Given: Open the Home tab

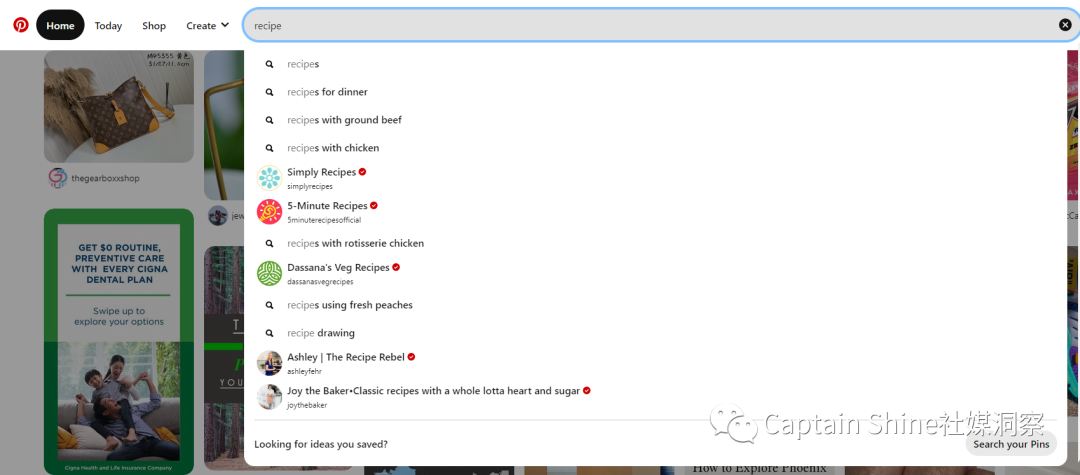Looking at the screenshot, I should [60, 25].
